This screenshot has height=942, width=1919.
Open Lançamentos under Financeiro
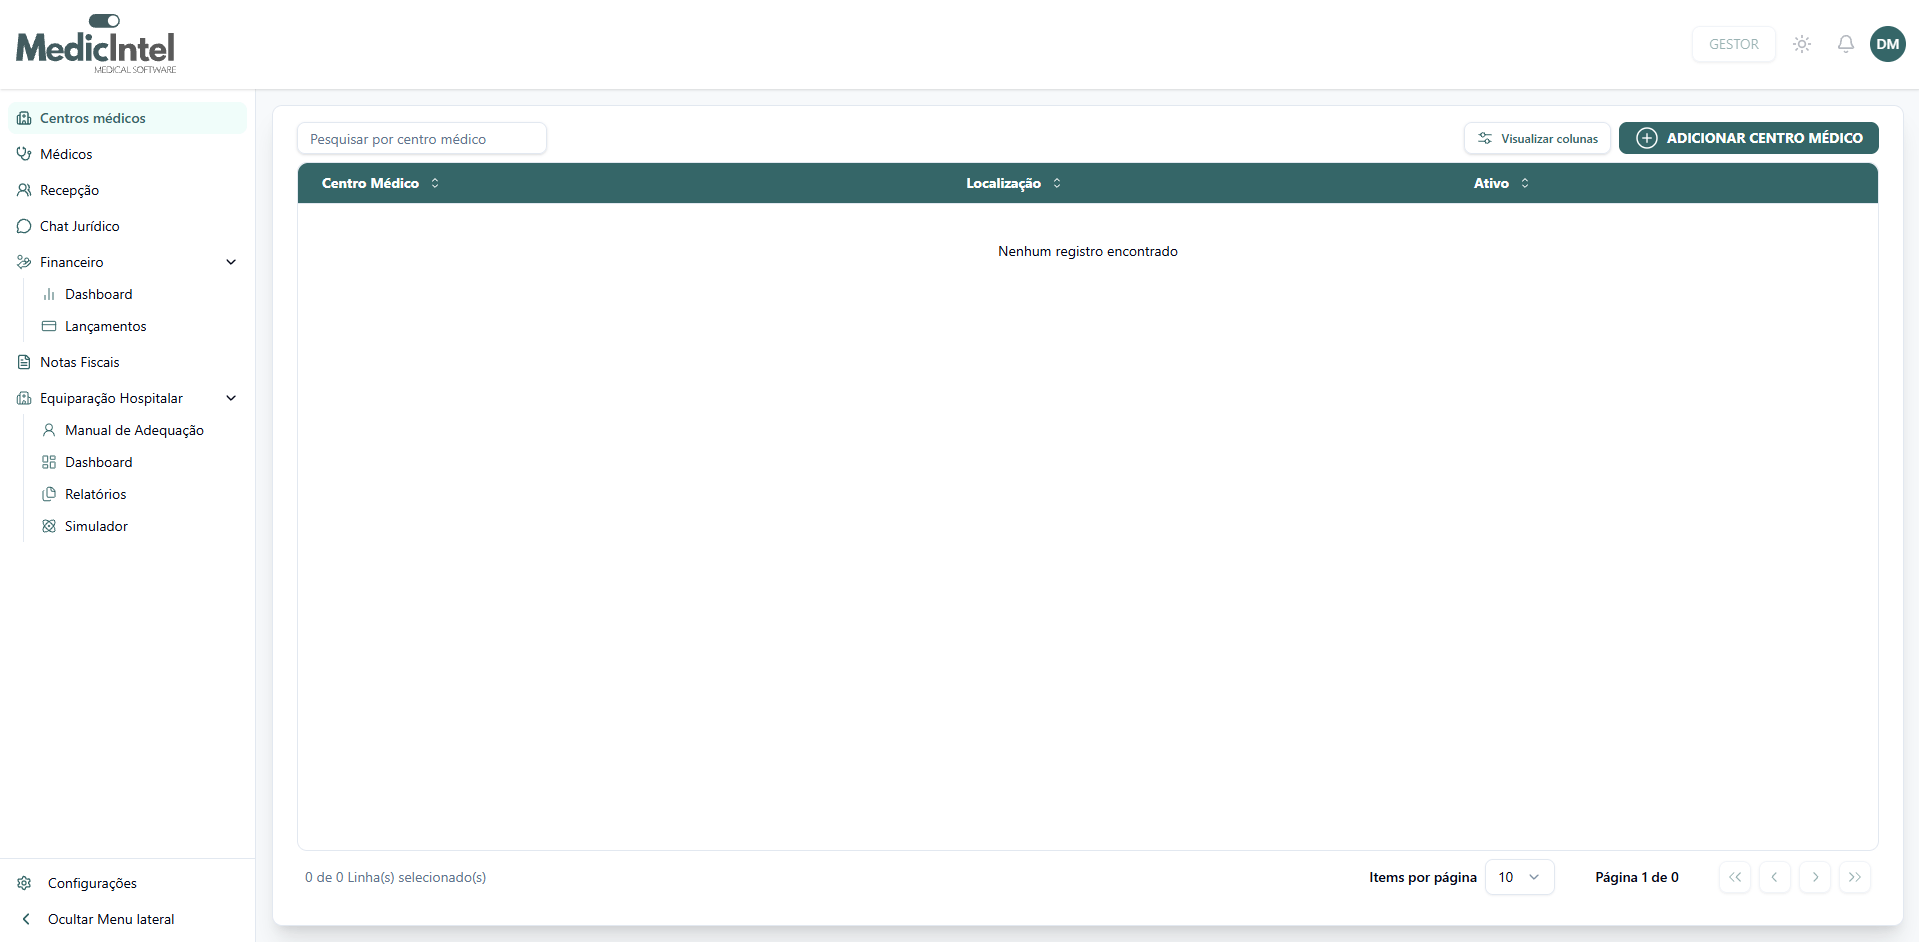tap(106, 326)
